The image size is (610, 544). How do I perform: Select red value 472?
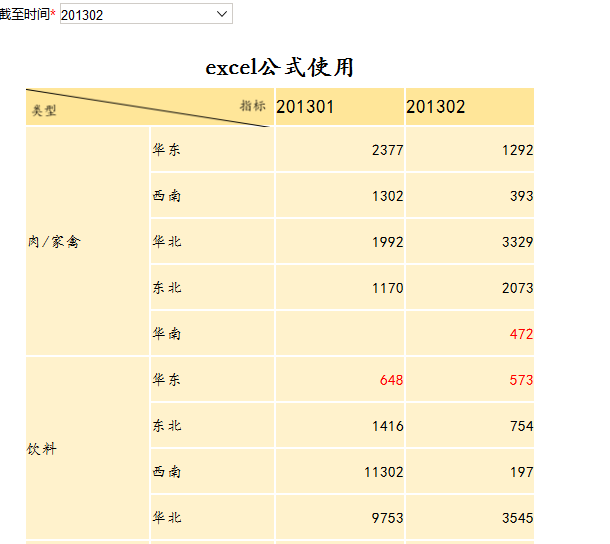[x=522, y=334]
